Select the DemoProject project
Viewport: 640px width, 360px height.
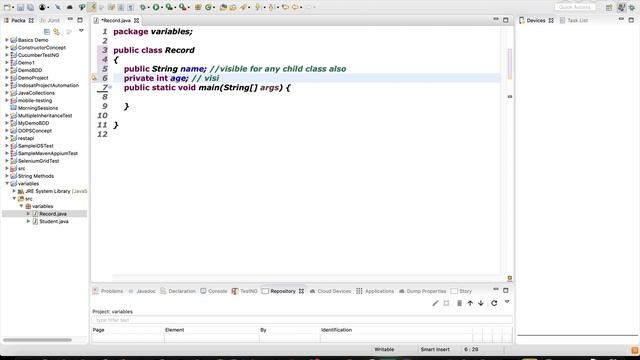33,78
